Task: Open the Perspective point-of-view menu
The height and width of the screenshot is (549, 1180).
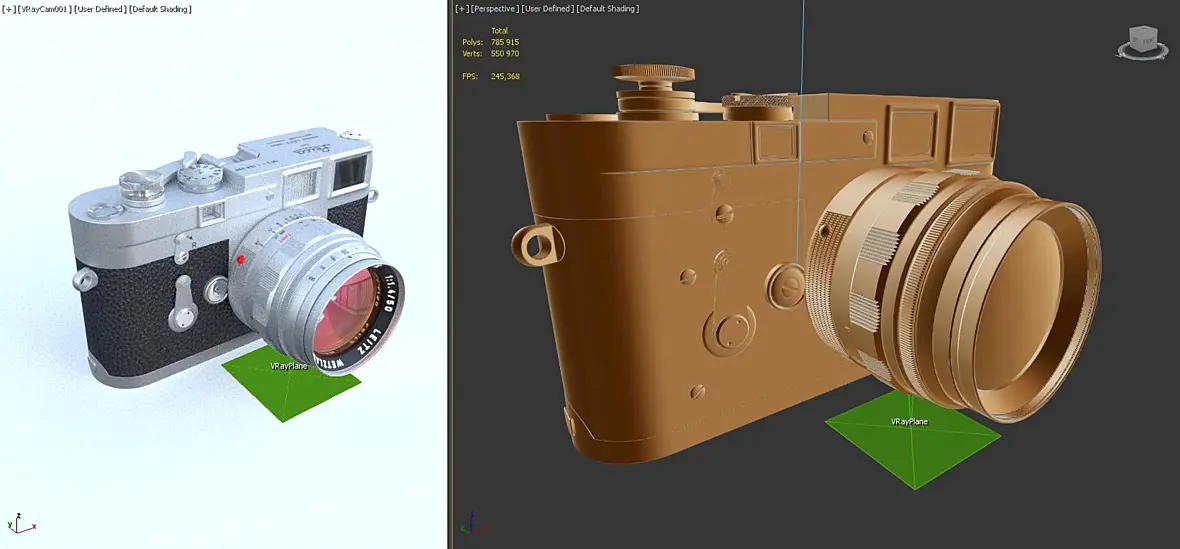Action: point(495,8)
